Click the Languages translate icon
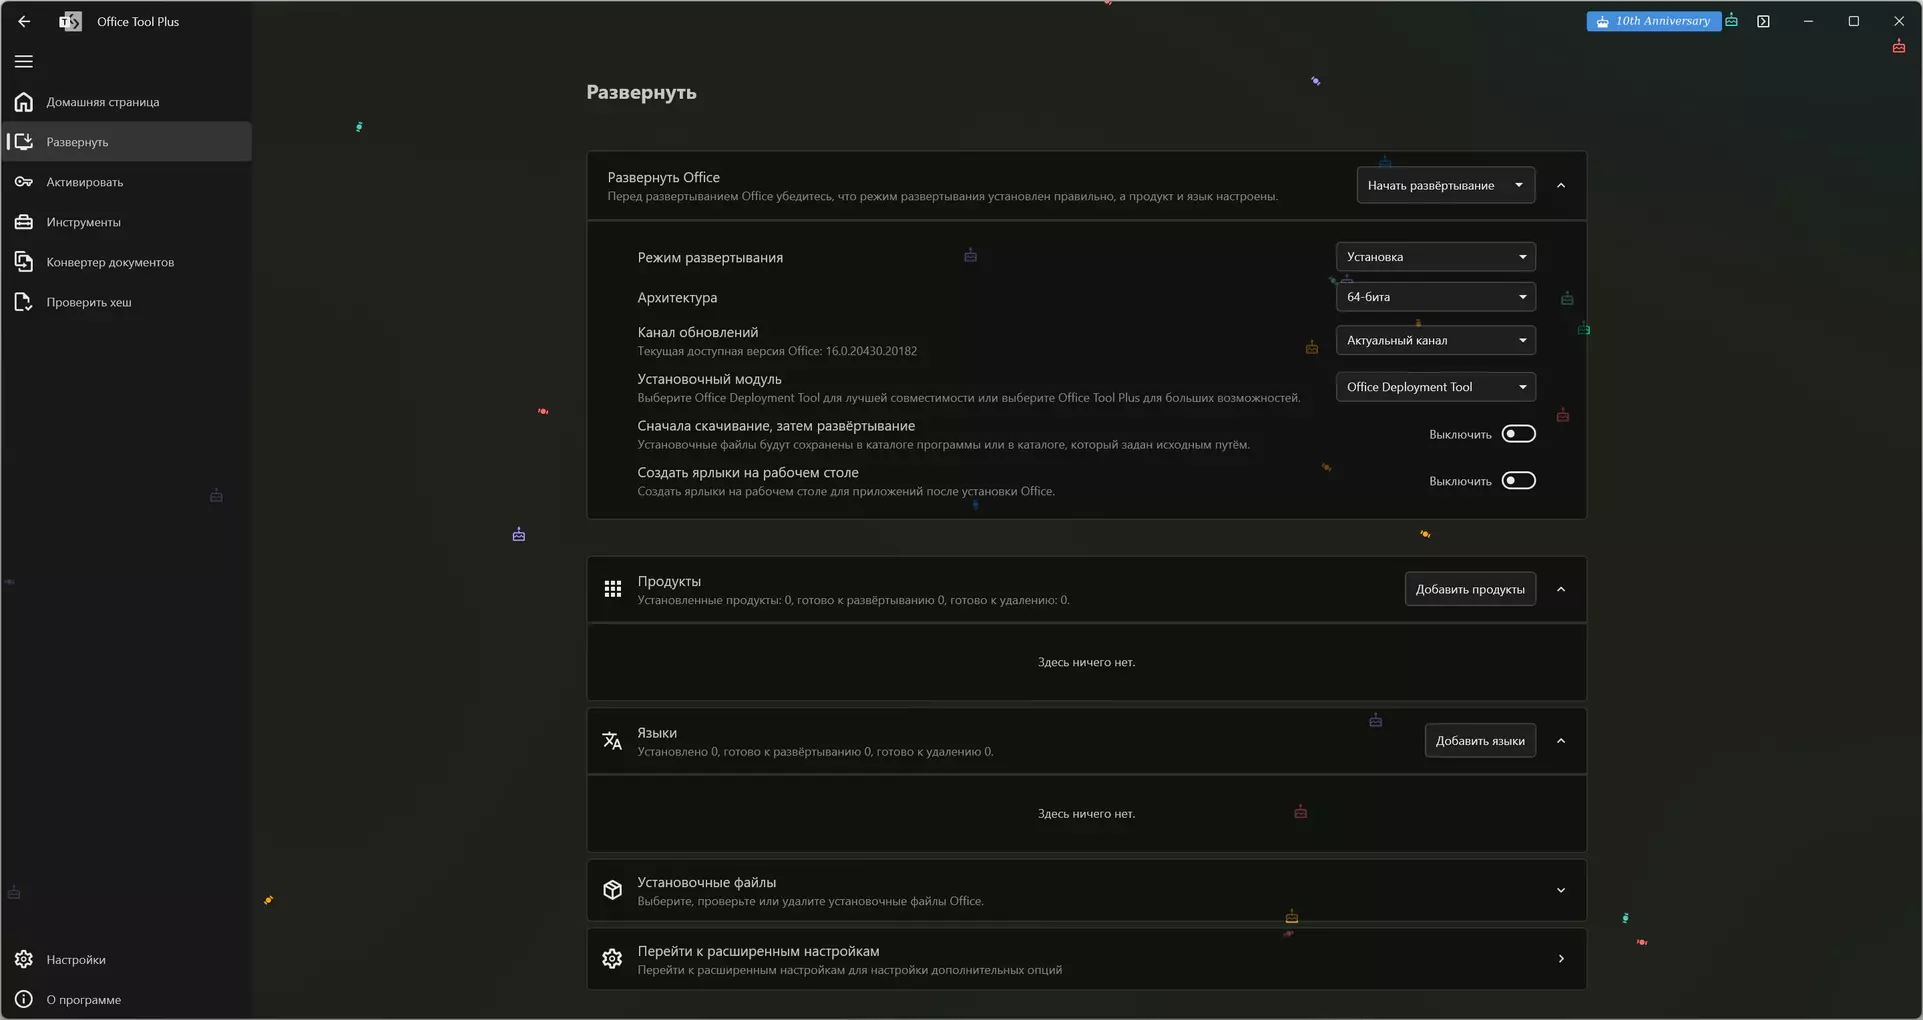 [612, 741]
